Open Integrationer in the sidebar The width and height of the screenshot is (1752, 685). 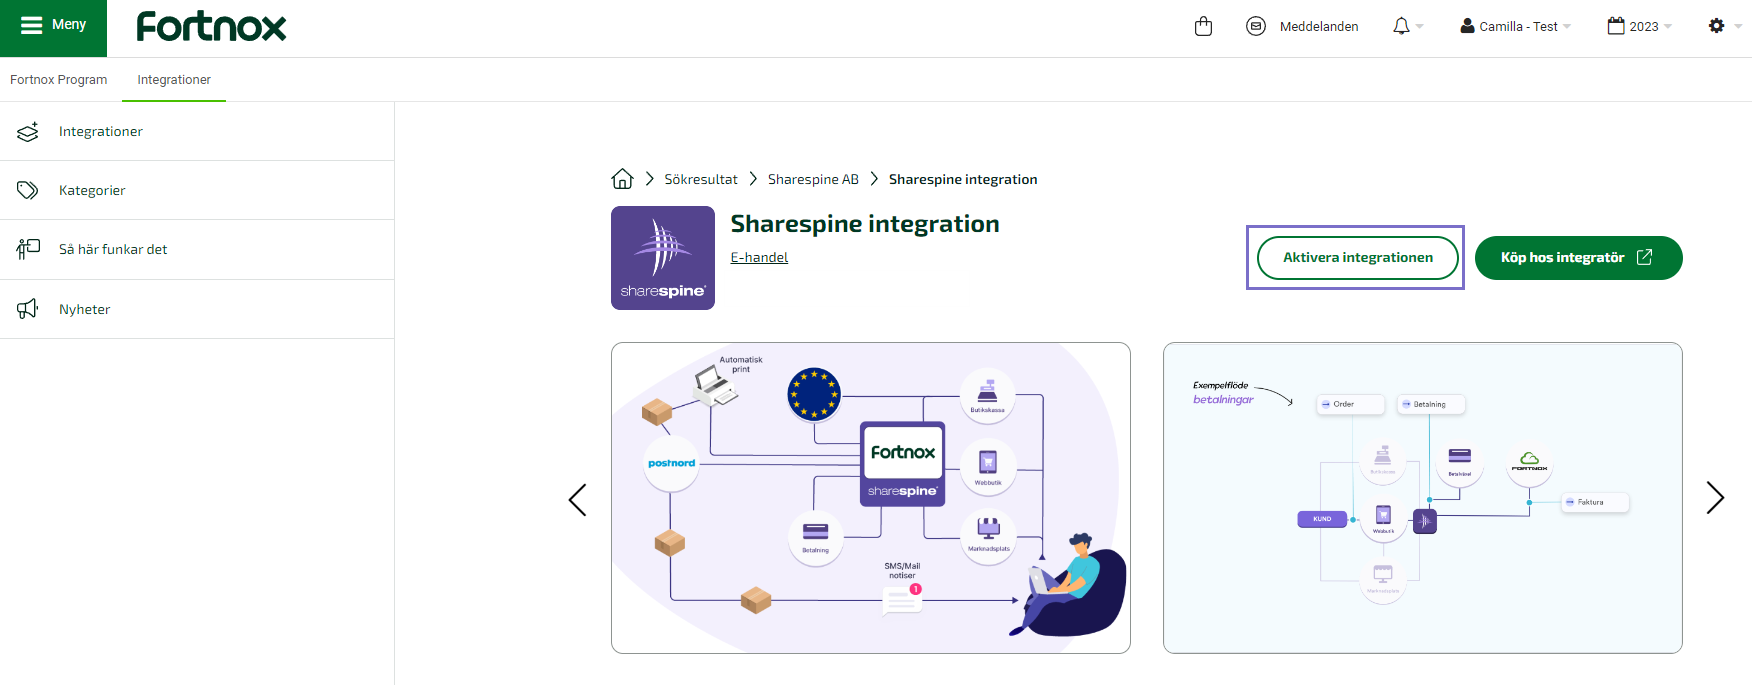(197, 131)
